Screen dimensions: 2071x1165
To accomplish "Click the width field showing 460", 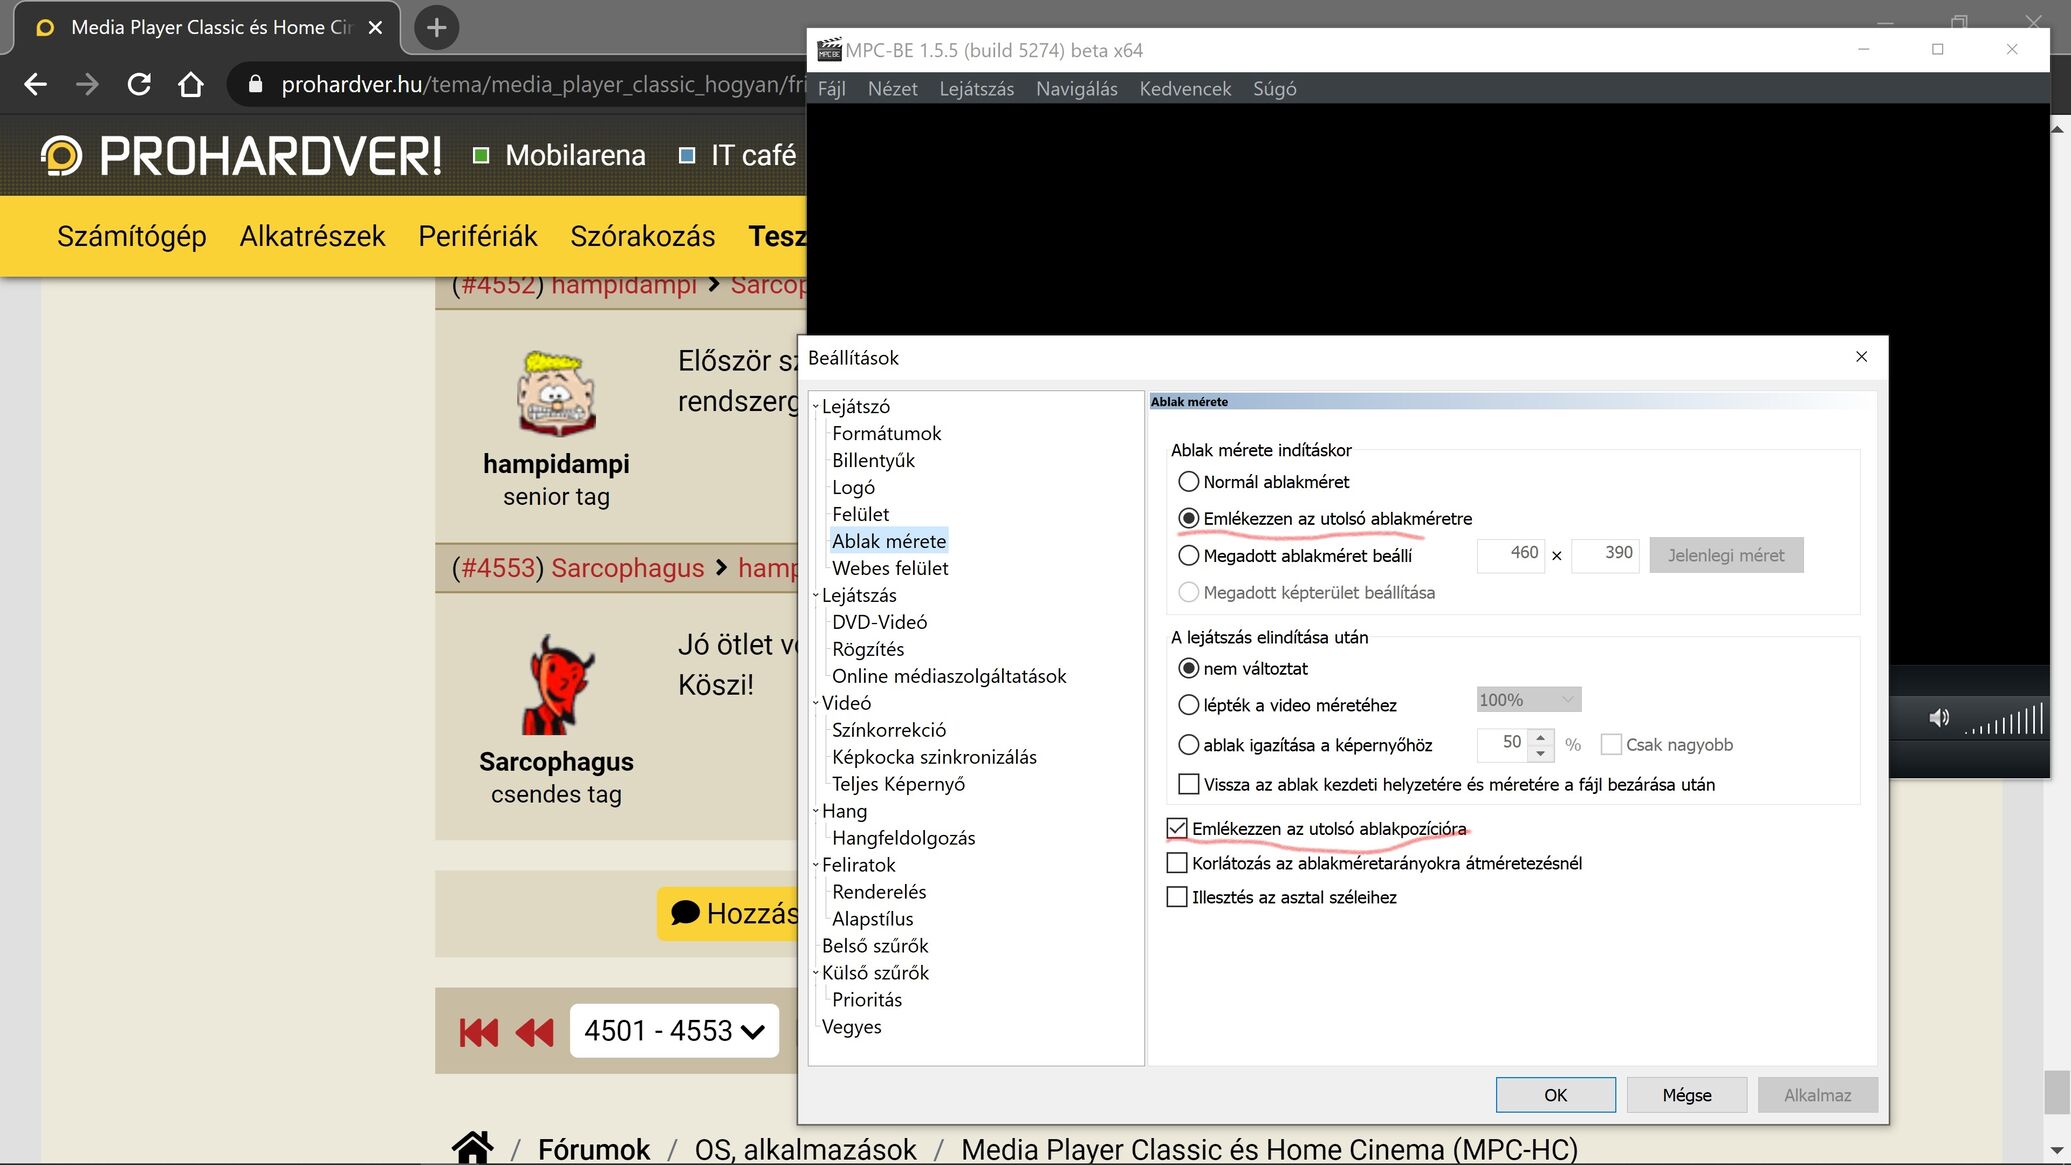I will tap(1510, 555).
